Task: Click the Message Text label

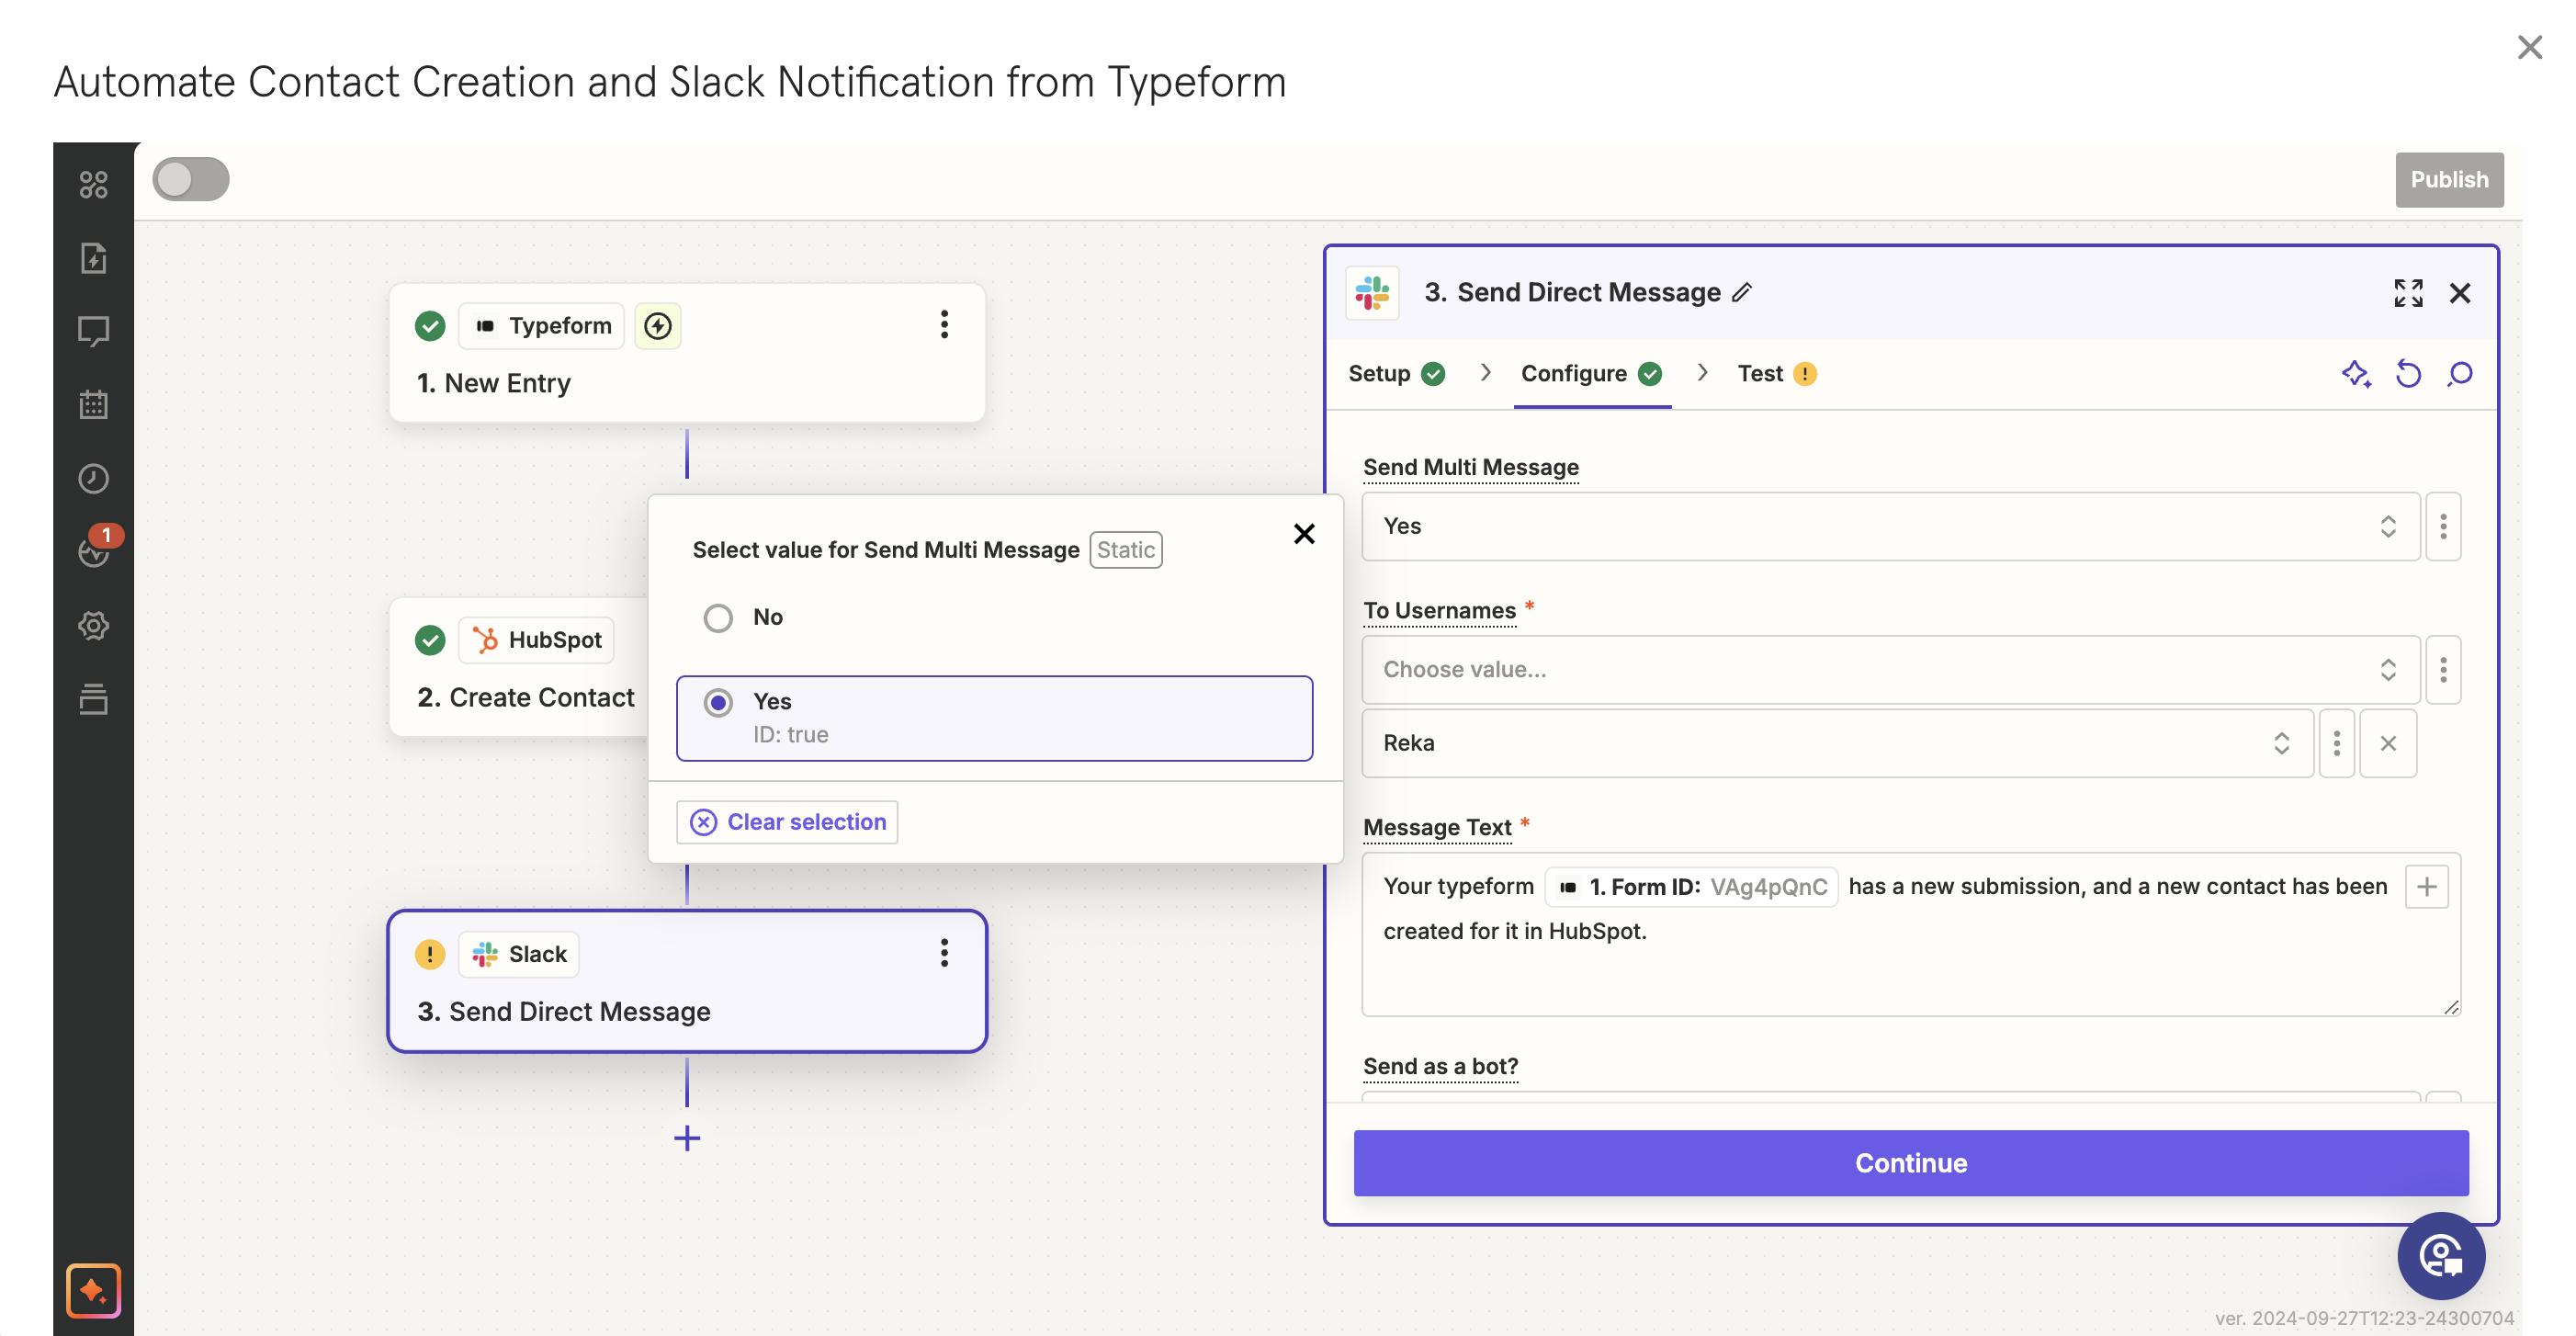Action: [x=1437, y=827]
